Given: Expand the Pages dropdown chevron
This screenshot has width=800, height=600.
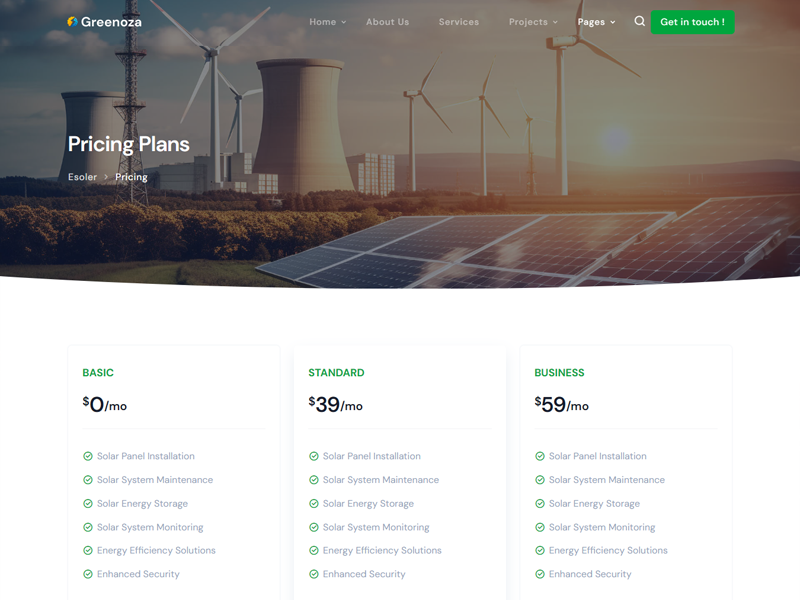Looking at the screenshot, I should pyautogui.click(x=613, y=22).
